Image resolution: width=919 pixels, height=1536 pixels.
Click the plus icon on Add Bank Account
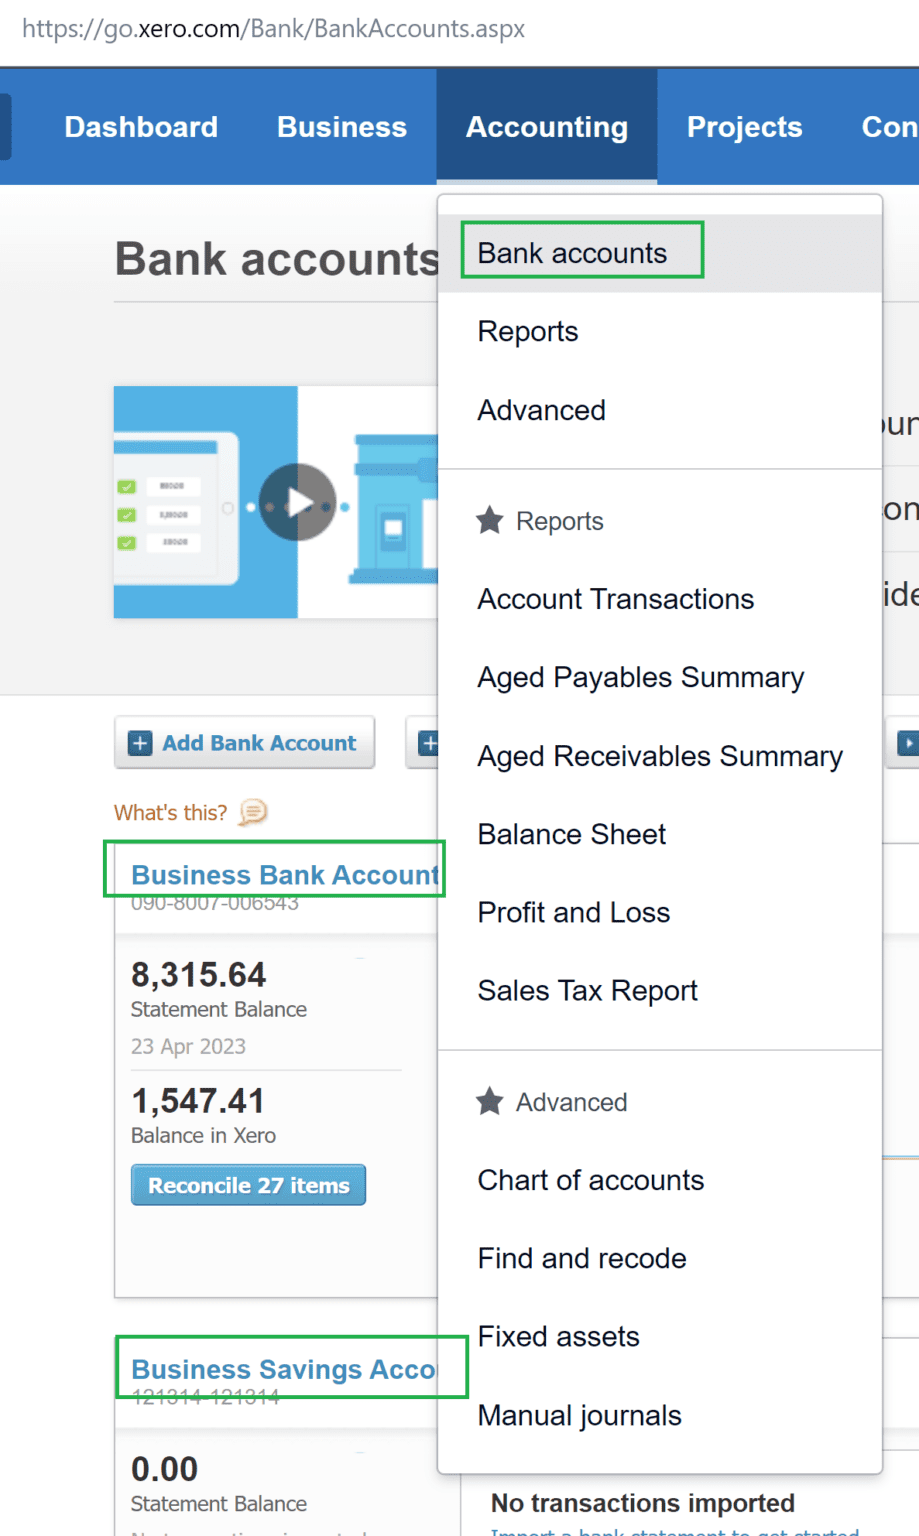[x=140, y=742]
